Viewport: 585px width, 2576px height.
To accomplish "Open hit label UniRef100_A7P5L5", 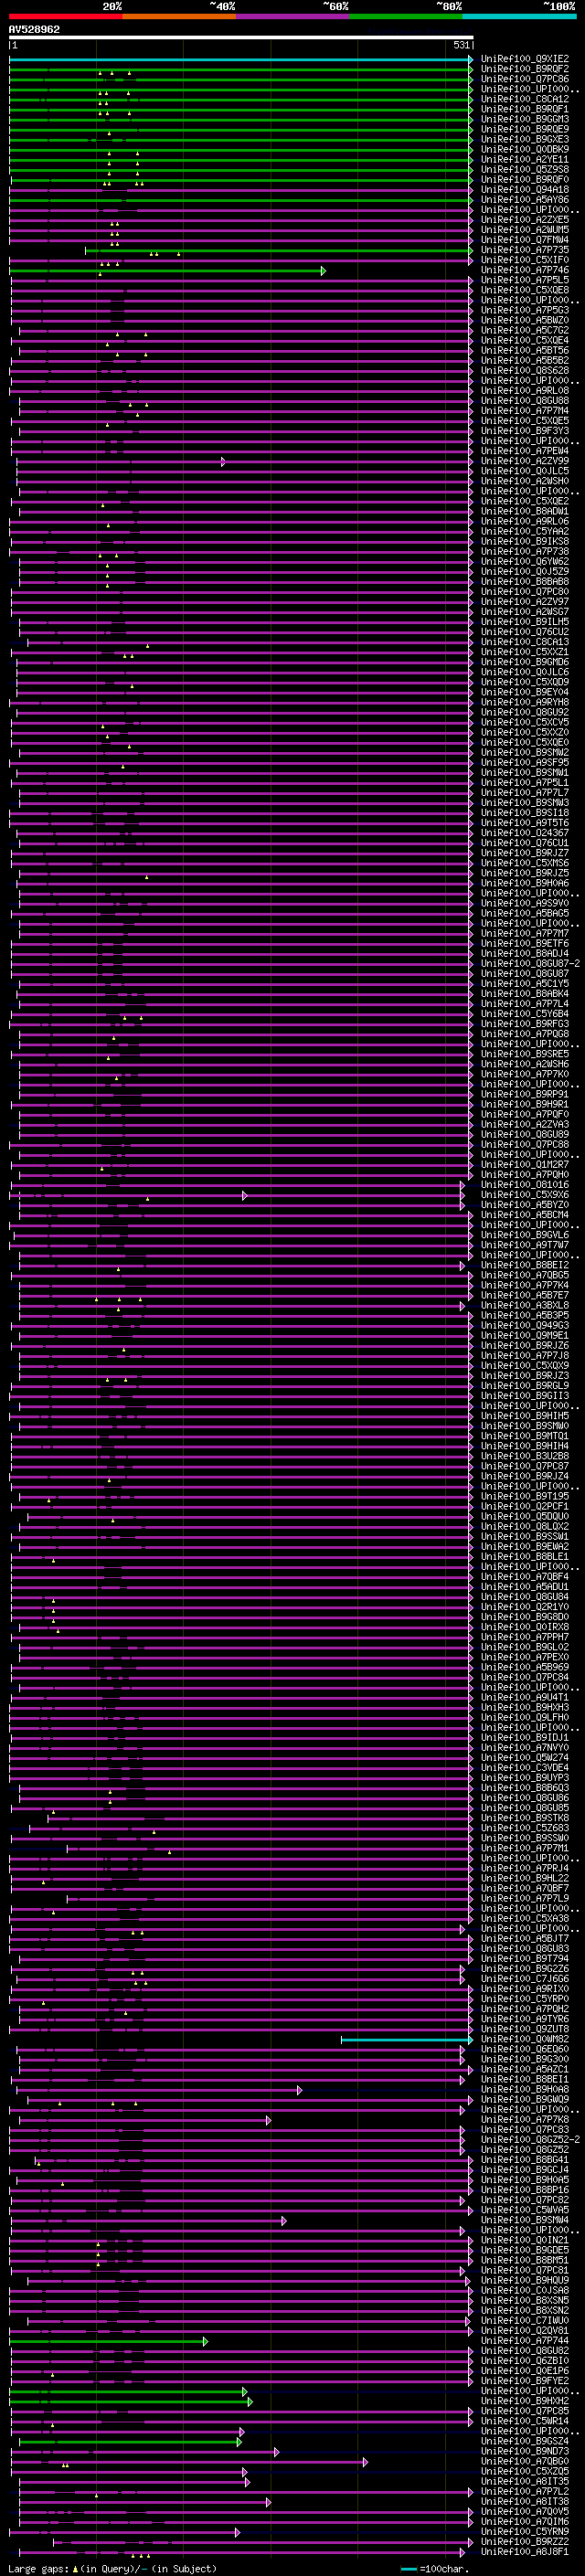I will pyautogui.click(x=525, y=280).
